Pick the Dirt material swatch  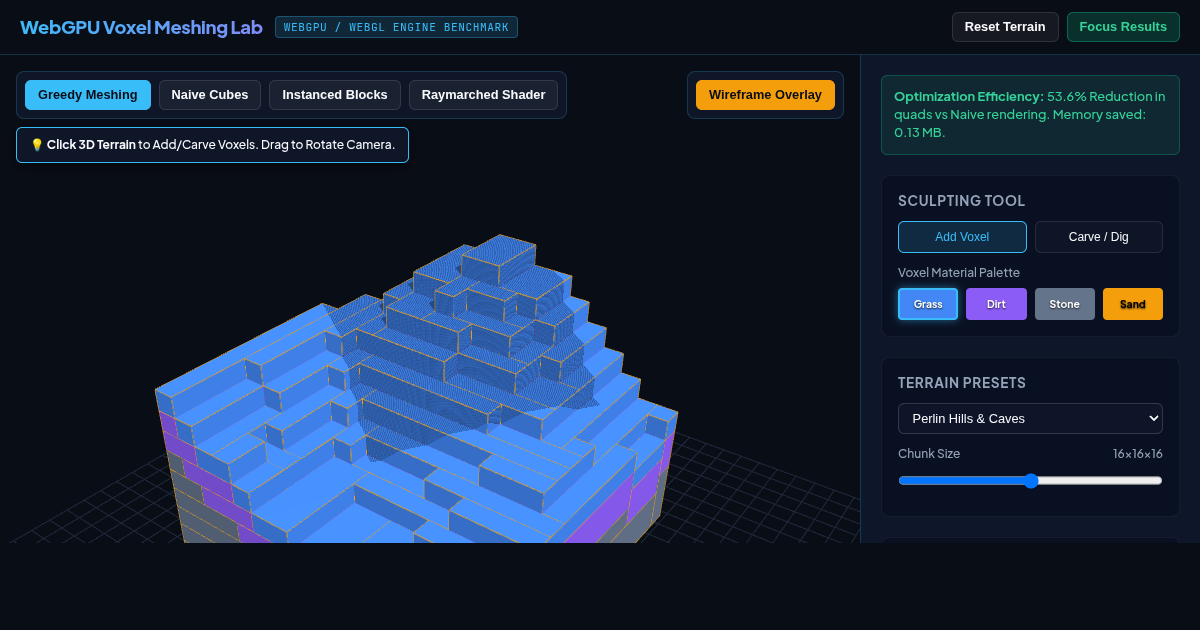[996, 304]
